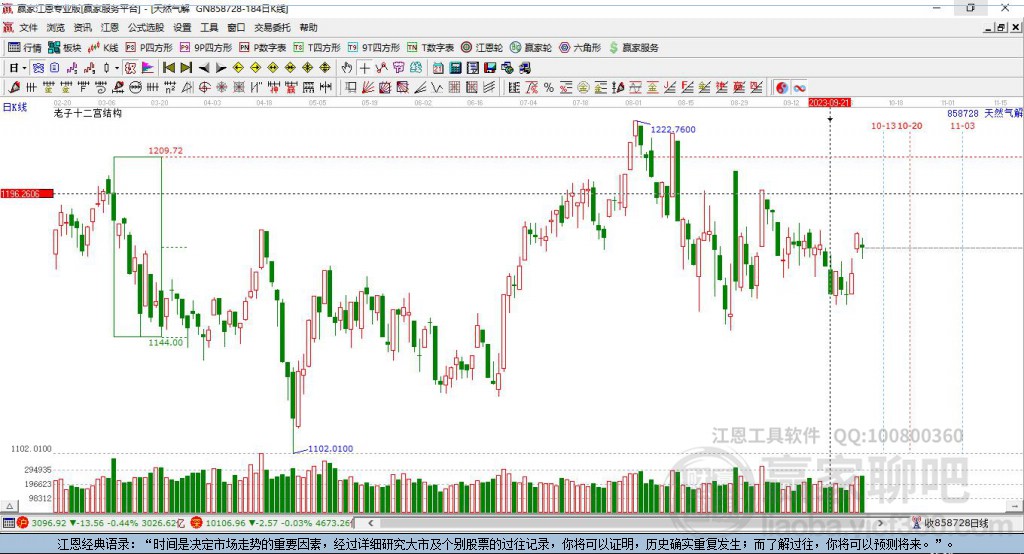1024x554 pixels.
Task: Click the last yellow diamond arrow icon
Action: (x=325, y=68)
